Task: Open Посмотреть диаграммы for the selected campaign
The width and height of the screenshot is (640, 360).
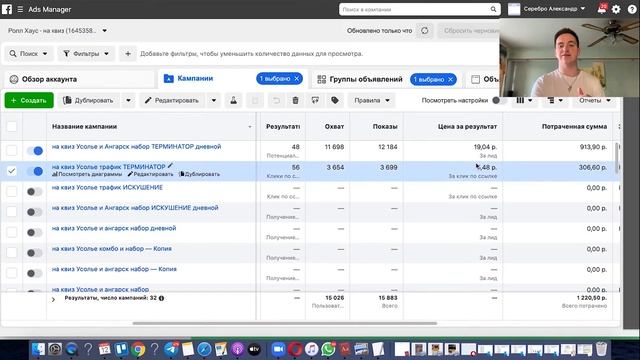Action: pyautogui.click(x=87, y=174)
